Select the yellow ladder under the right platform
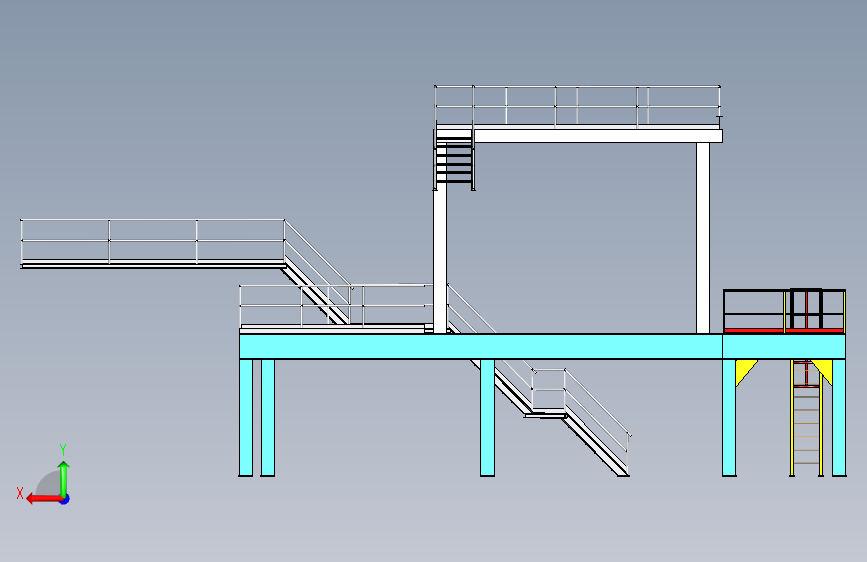The height and width of the screenshot is (562, 867). (x=806, y=418)
